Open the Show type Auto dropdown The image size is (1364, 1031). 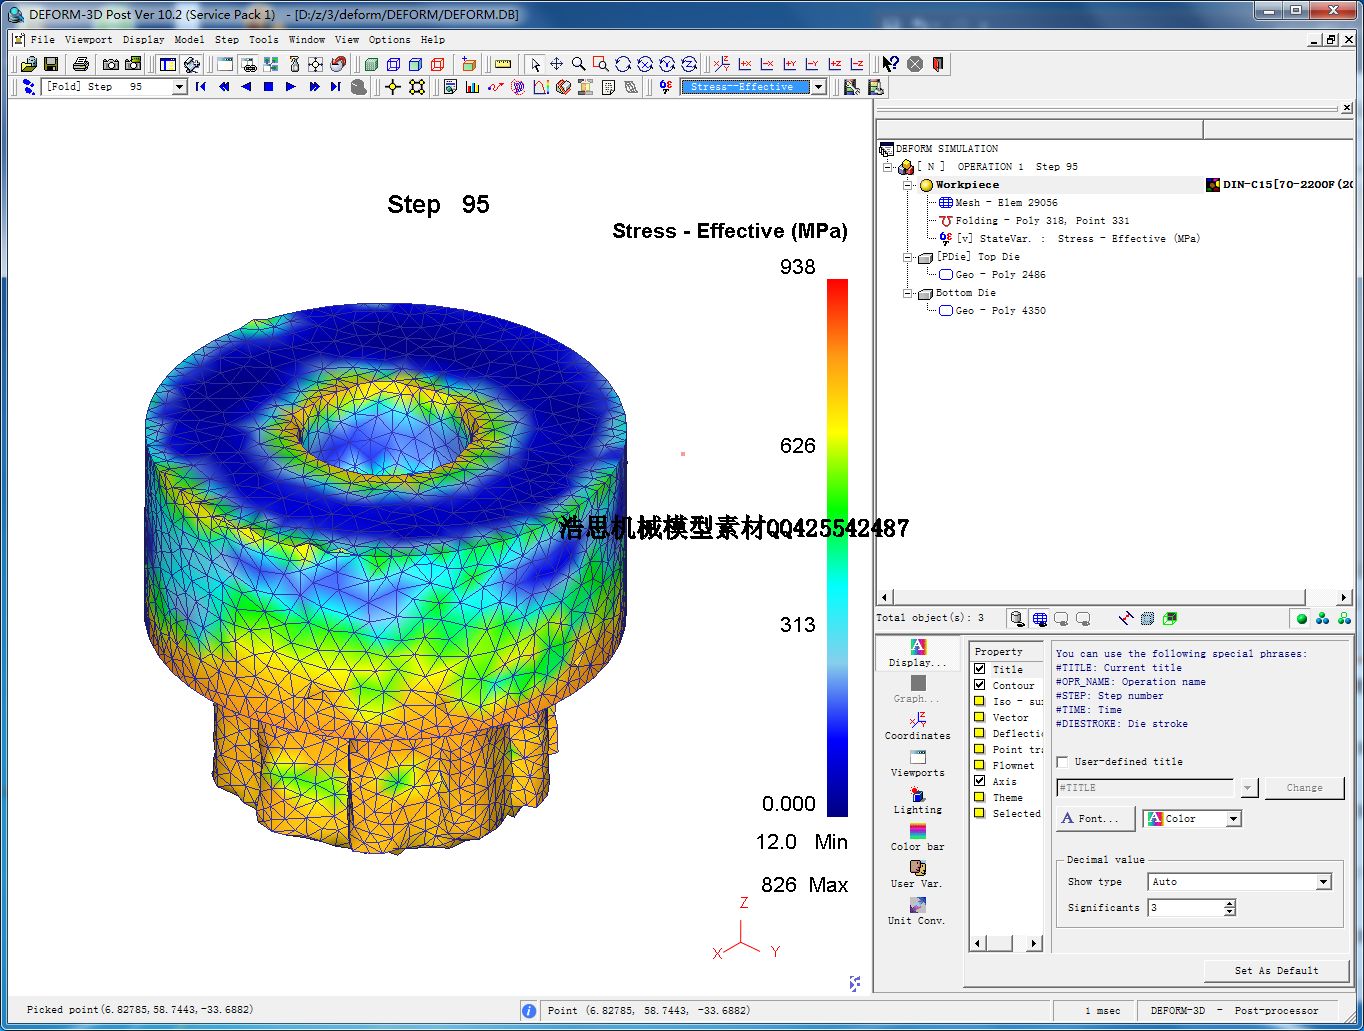click(1323, 882)
